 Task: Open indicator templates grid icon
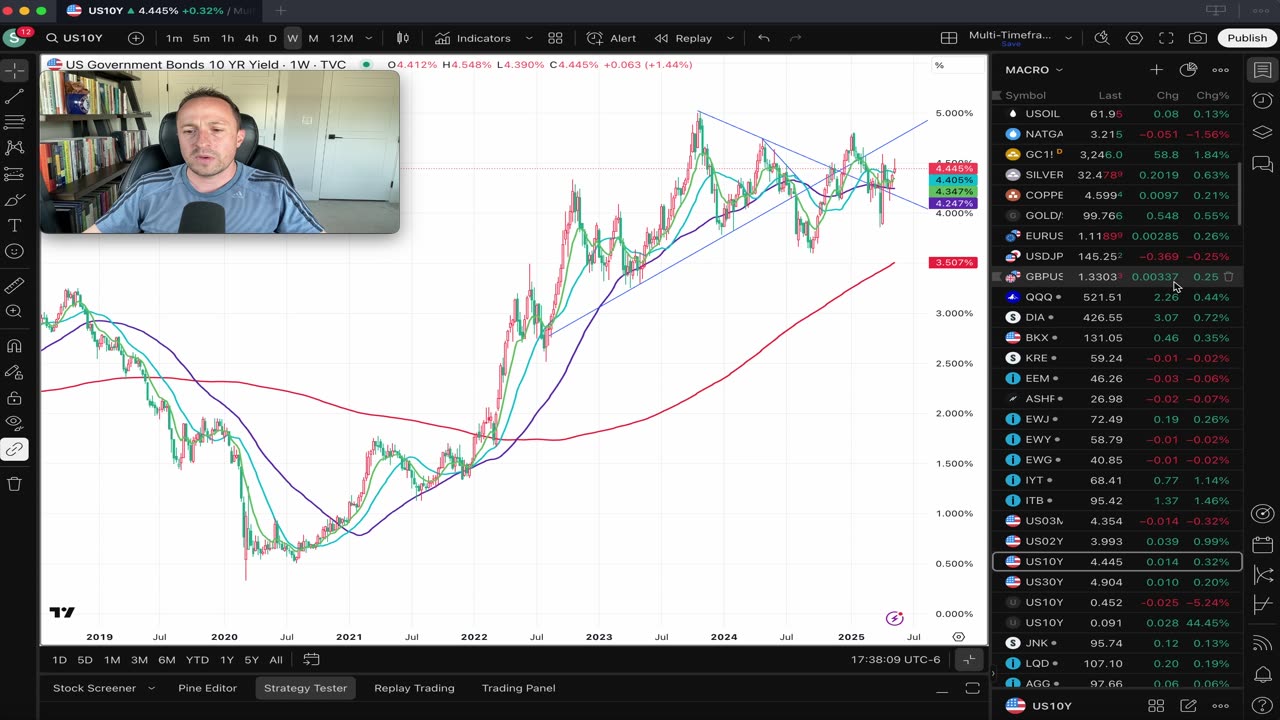pyautogui.click(x=555, y=38)
